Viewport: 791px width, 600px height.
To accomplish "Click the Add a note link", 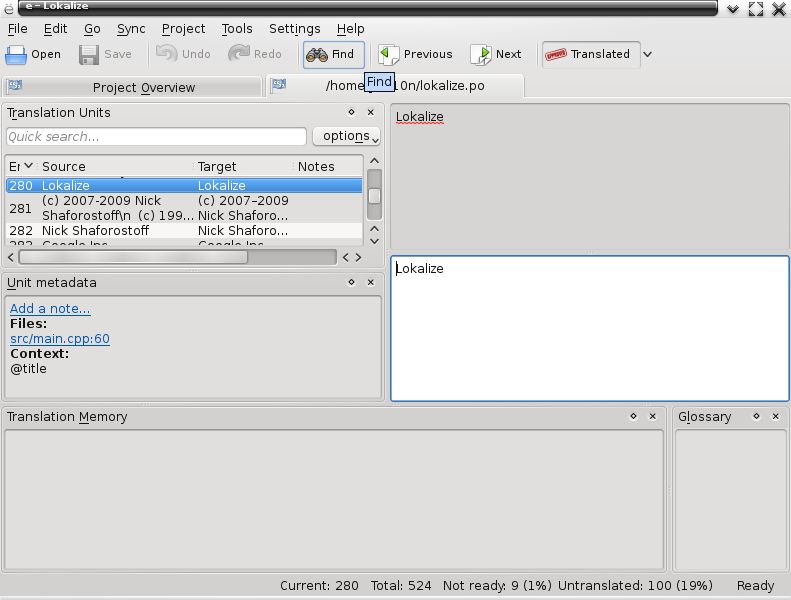I will 50,308.
